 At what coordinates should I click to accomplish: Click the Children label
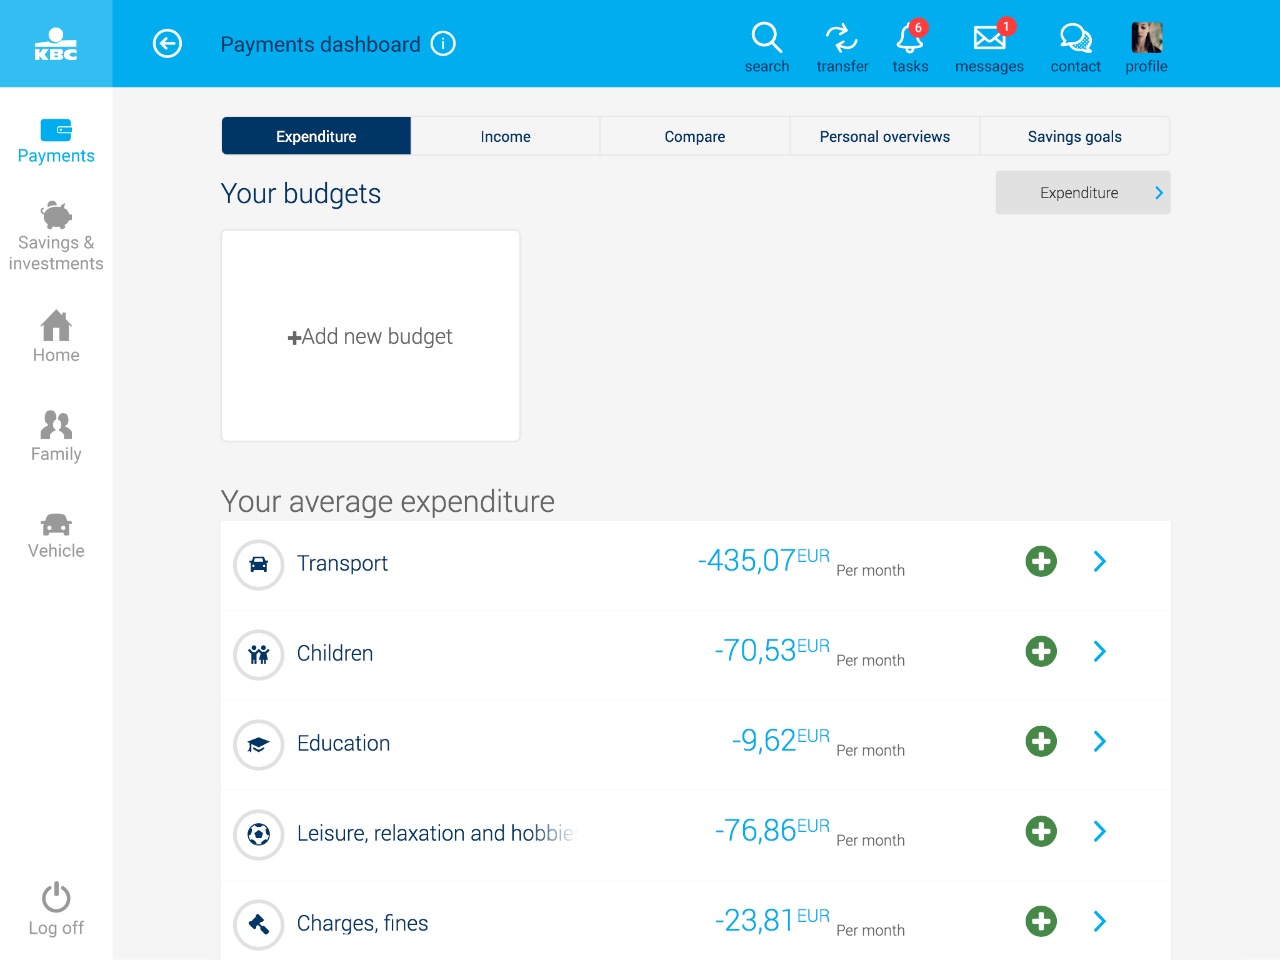click(x=335, y=653)
